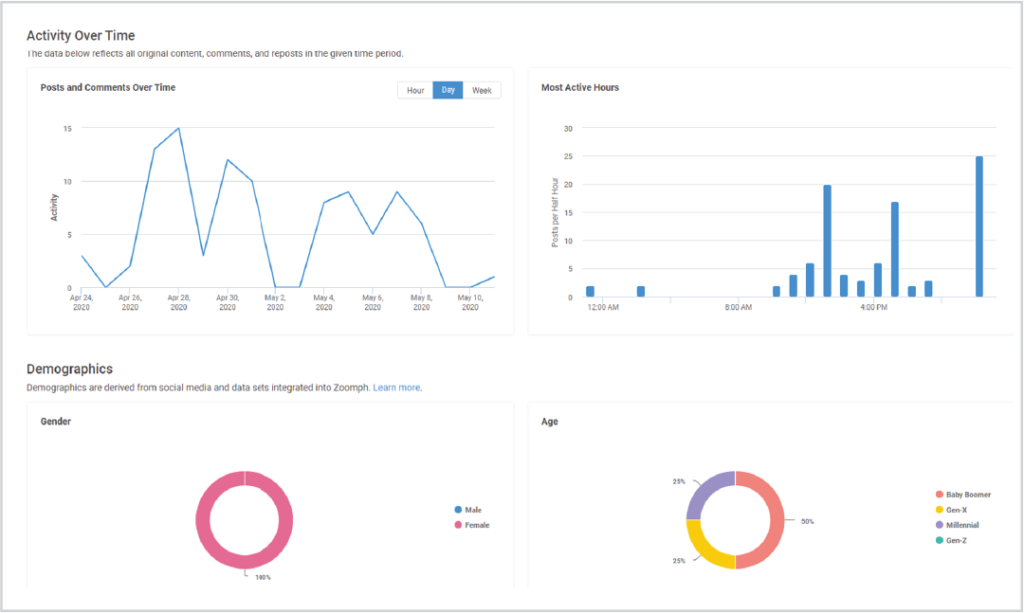
Task: Toggle the Millennial legend purple marker
Action: pos(939,525)
